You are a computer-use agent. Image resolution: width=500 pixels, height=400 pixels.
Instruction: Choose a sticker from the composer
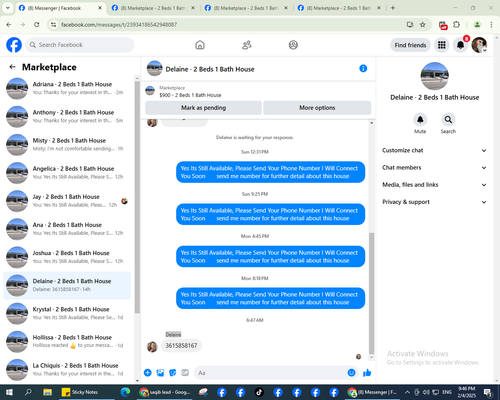(x=173, y=373)
